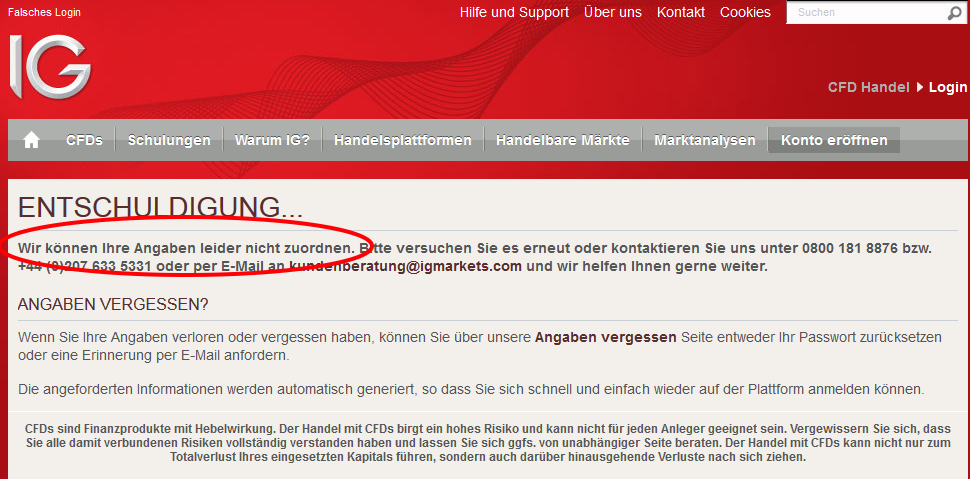Click the Konto eröffnen button
Image resolution: width=970 pixels, height=479 pixels.
click(834, 140)
